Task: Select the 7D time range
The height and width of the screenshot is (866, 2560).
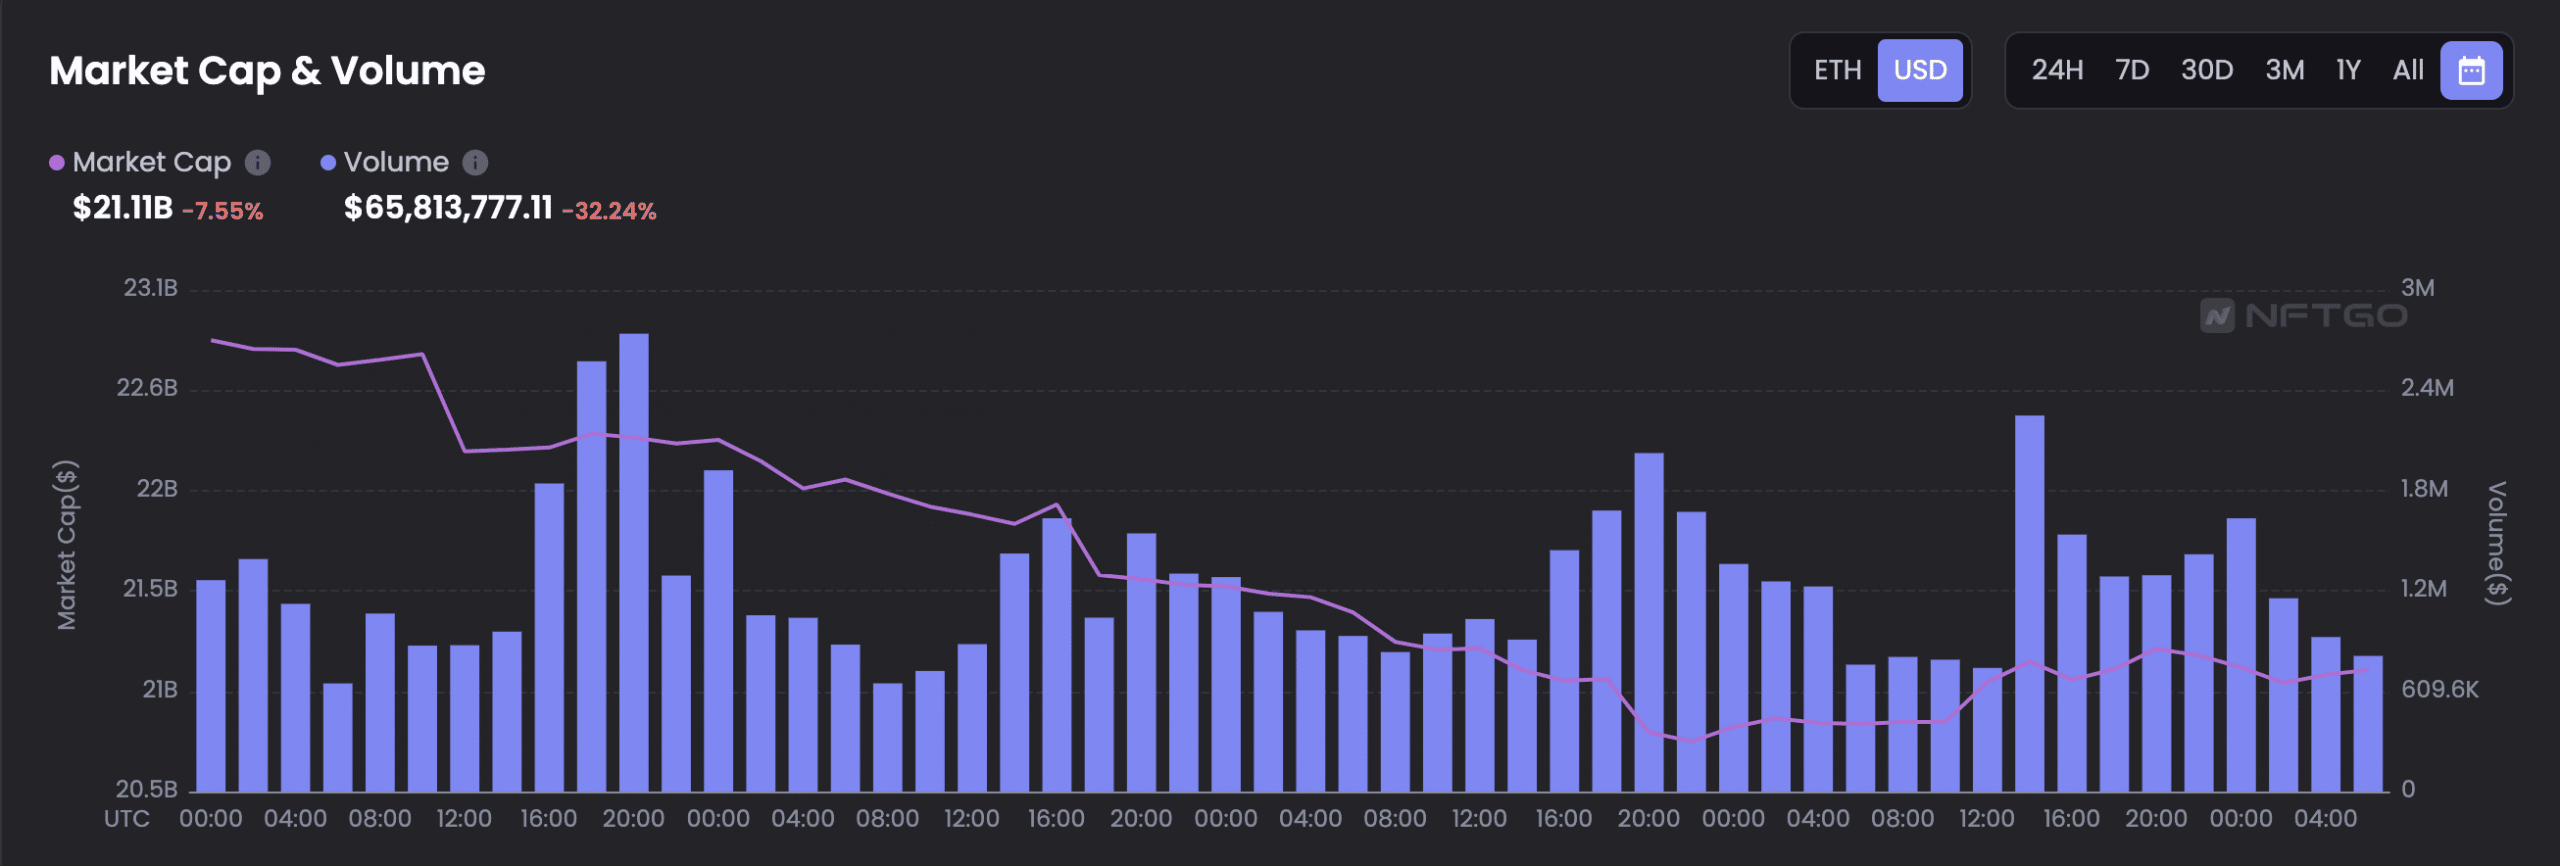Action: 2132,71
